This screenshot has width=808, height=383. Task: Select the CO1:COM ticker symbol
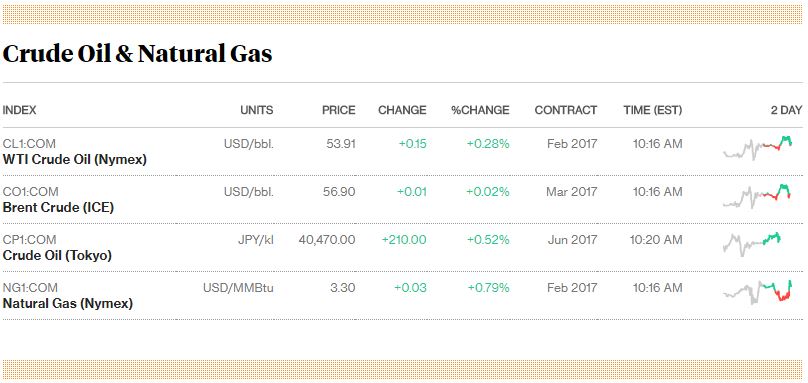pyautogui.click(x=30, y=192)
